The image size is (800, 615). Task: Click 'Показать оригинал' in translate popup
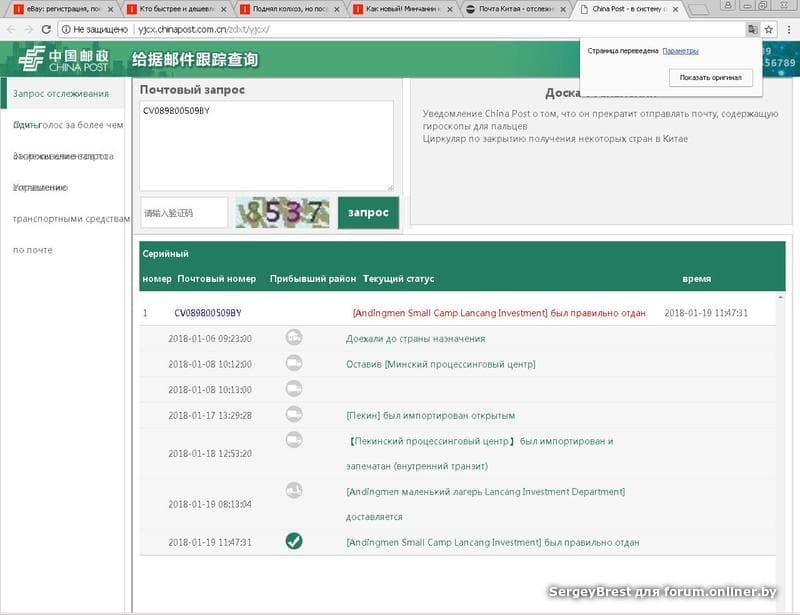[x=710, y=78]
